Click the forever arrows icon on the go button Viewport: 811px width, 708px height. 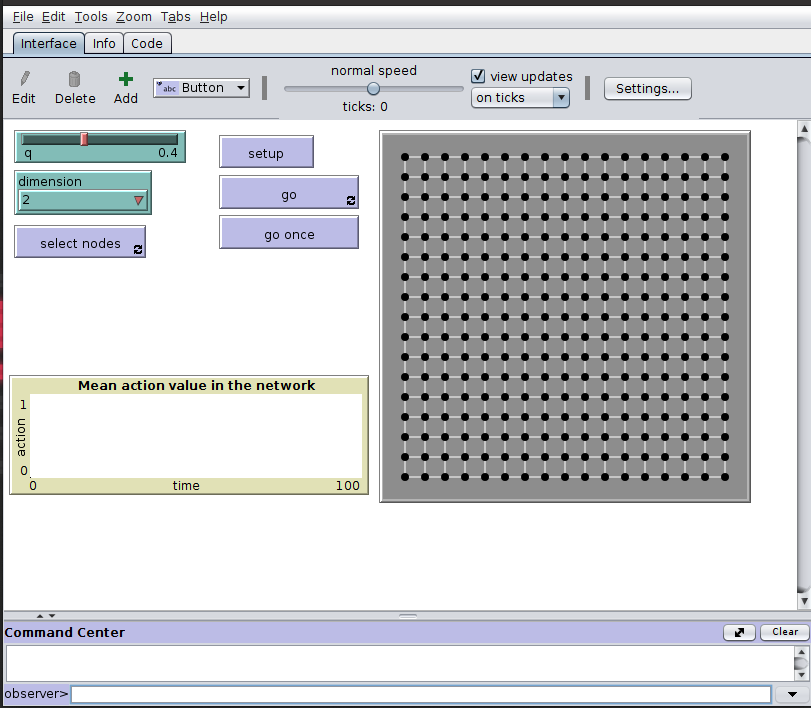click(350, 200)
